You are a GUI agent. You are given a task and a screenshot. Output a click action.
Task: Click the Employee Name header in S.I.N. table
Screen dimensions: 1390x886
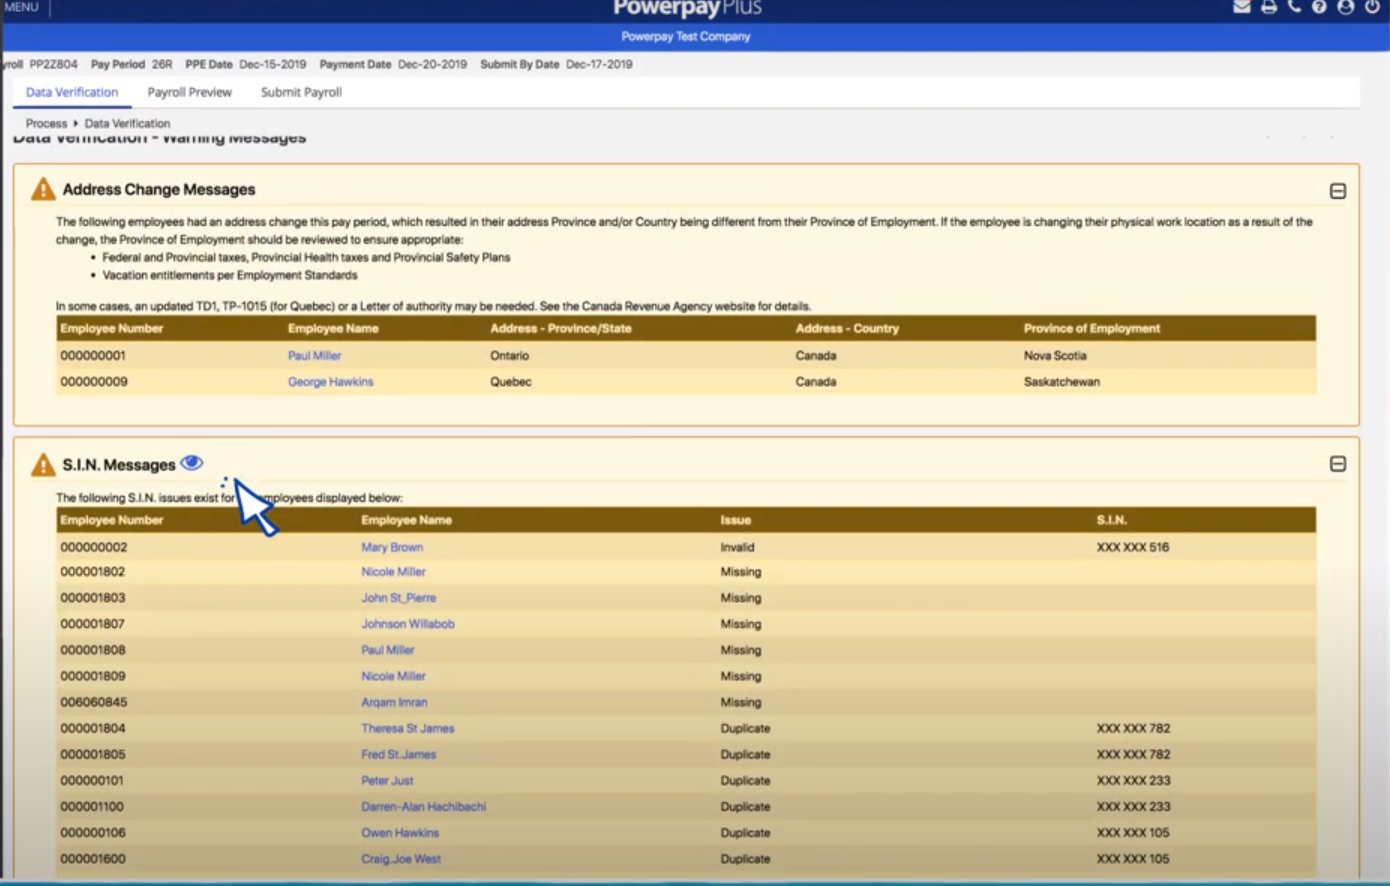point(406,520)
